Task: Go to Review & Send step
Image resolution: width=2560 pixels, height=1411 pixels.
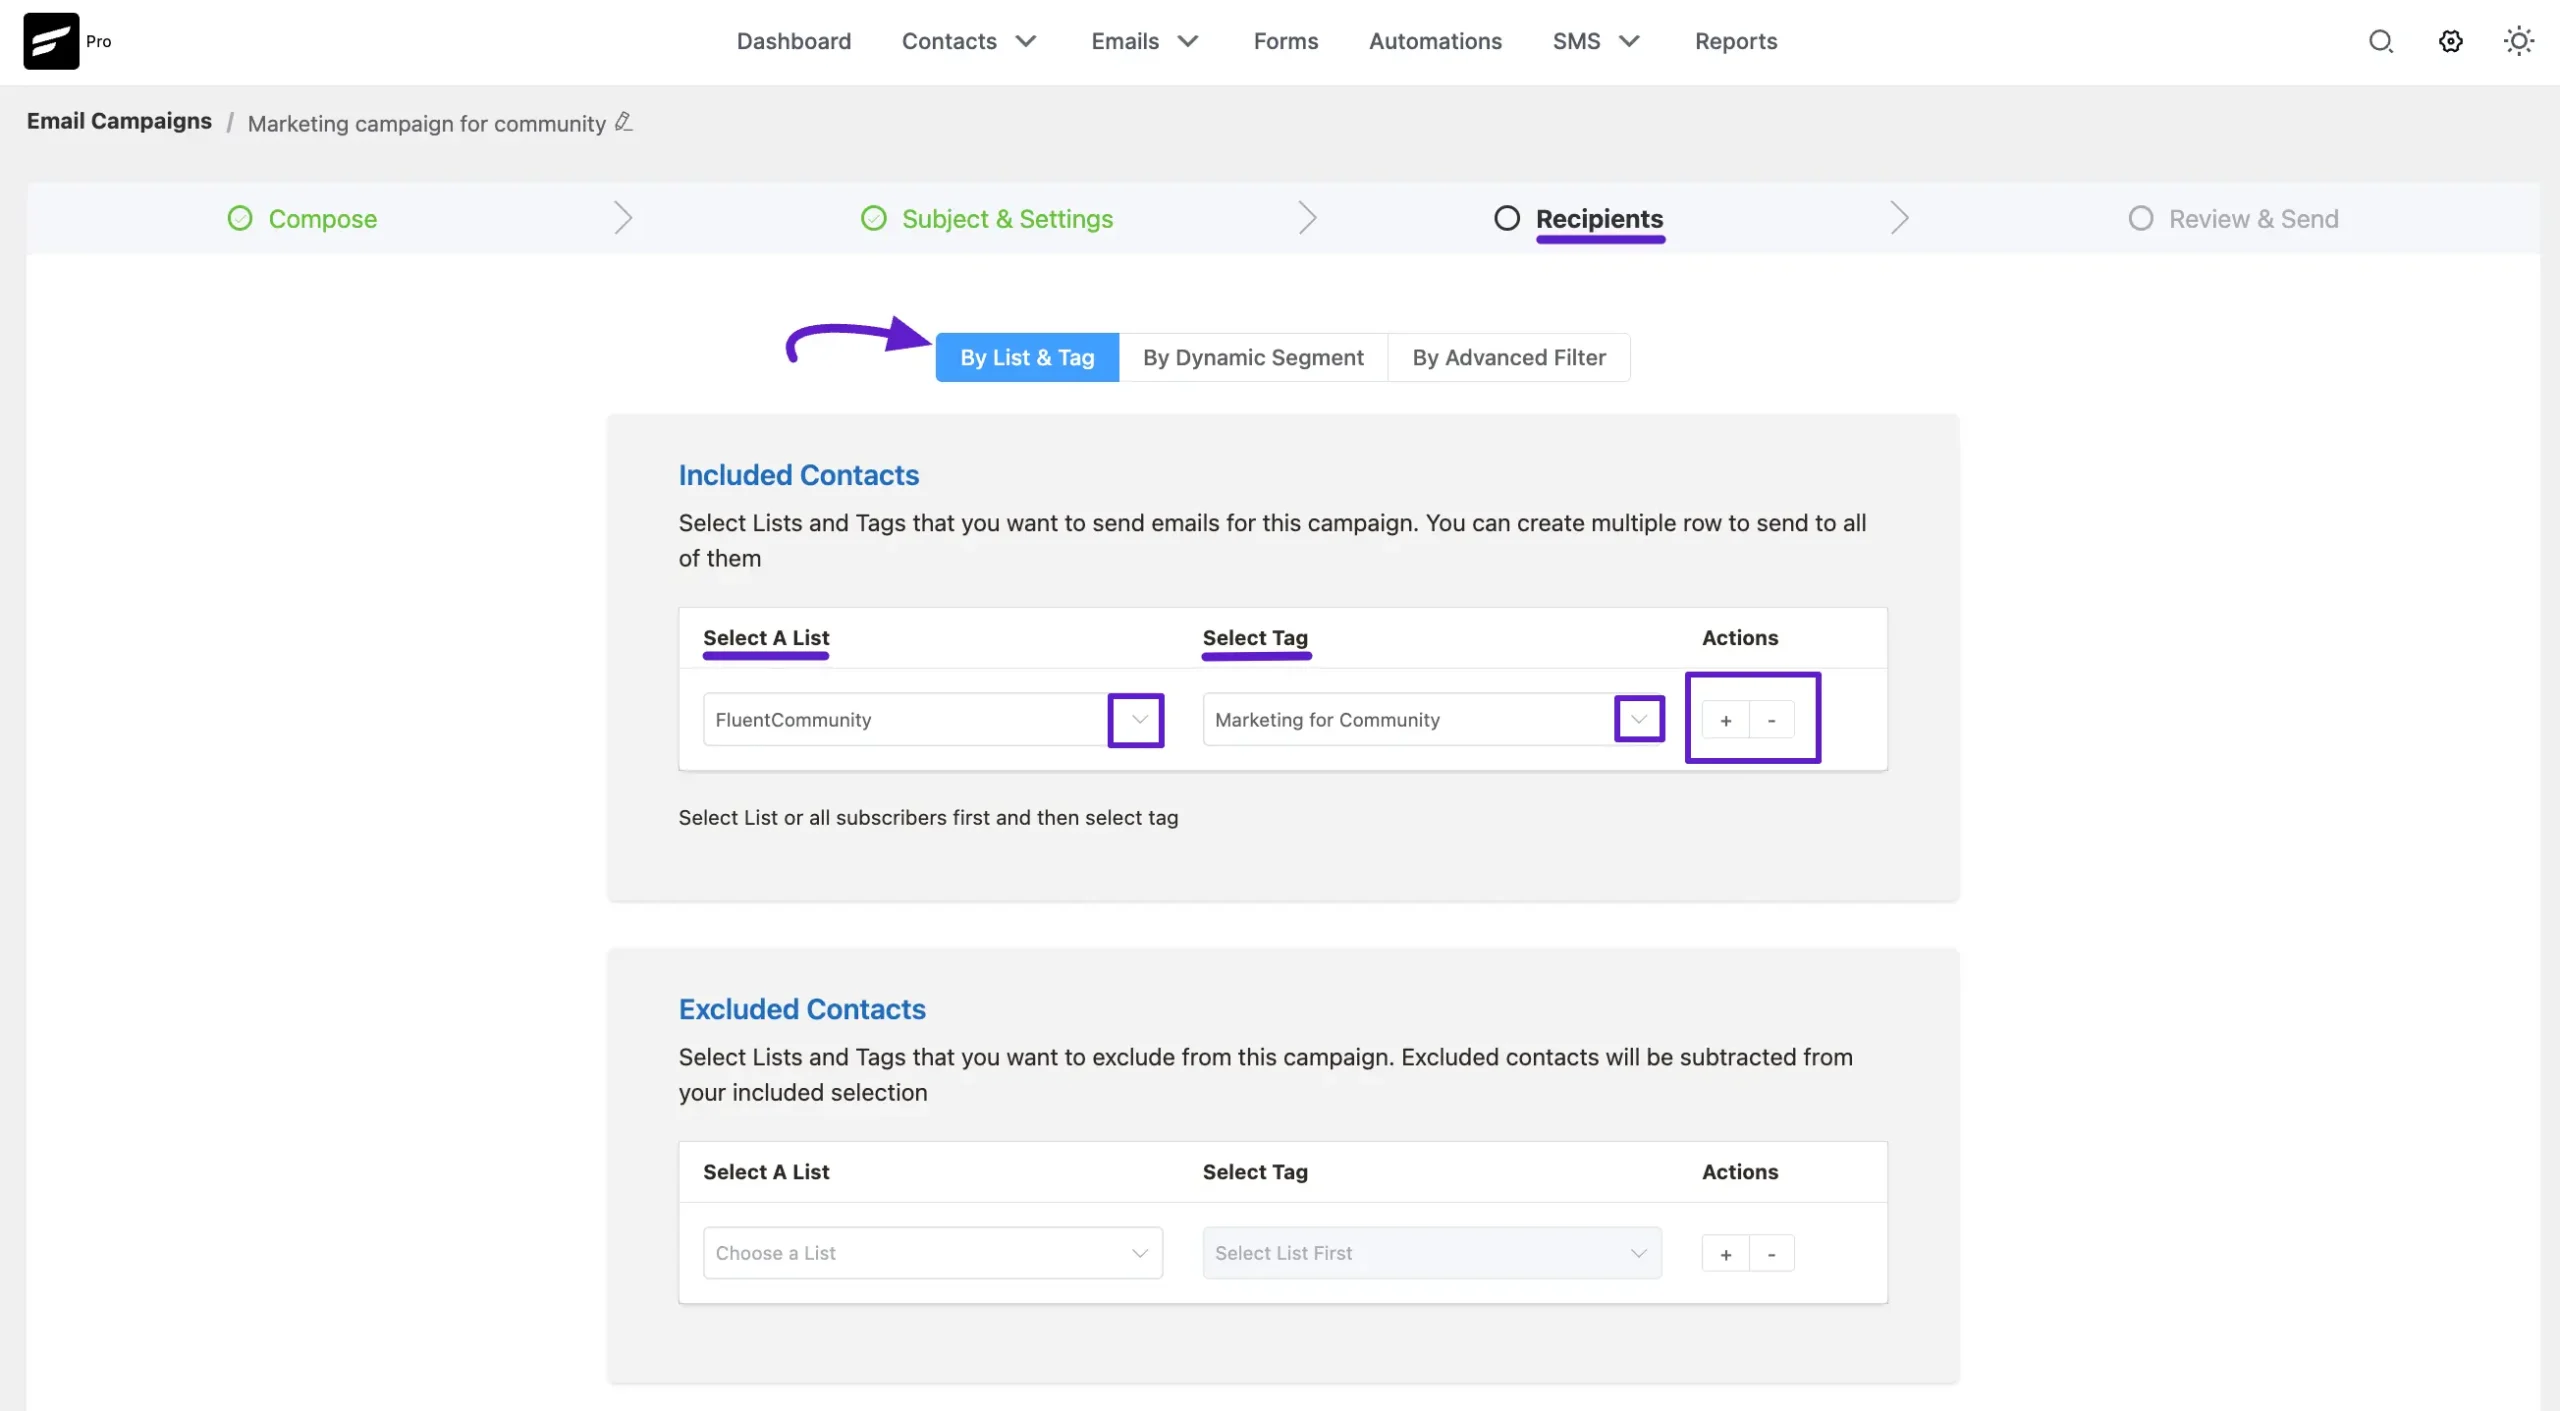Action: pos(2252,219)
